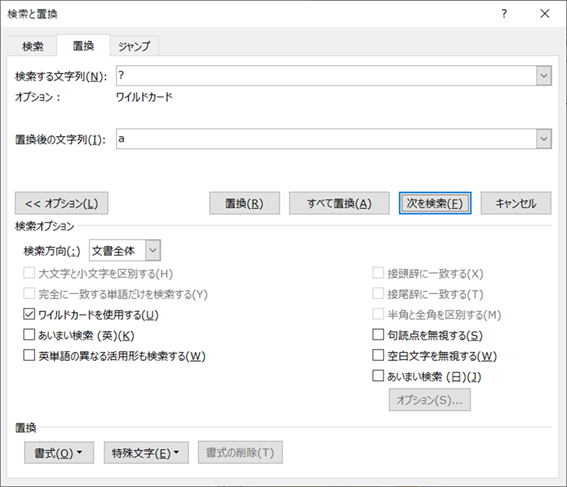Viewport: 567px width, 487px height.
Task: Open the 特殊文字(E) dropdown button
Action: pyautogui.click(x=146, y=453)
